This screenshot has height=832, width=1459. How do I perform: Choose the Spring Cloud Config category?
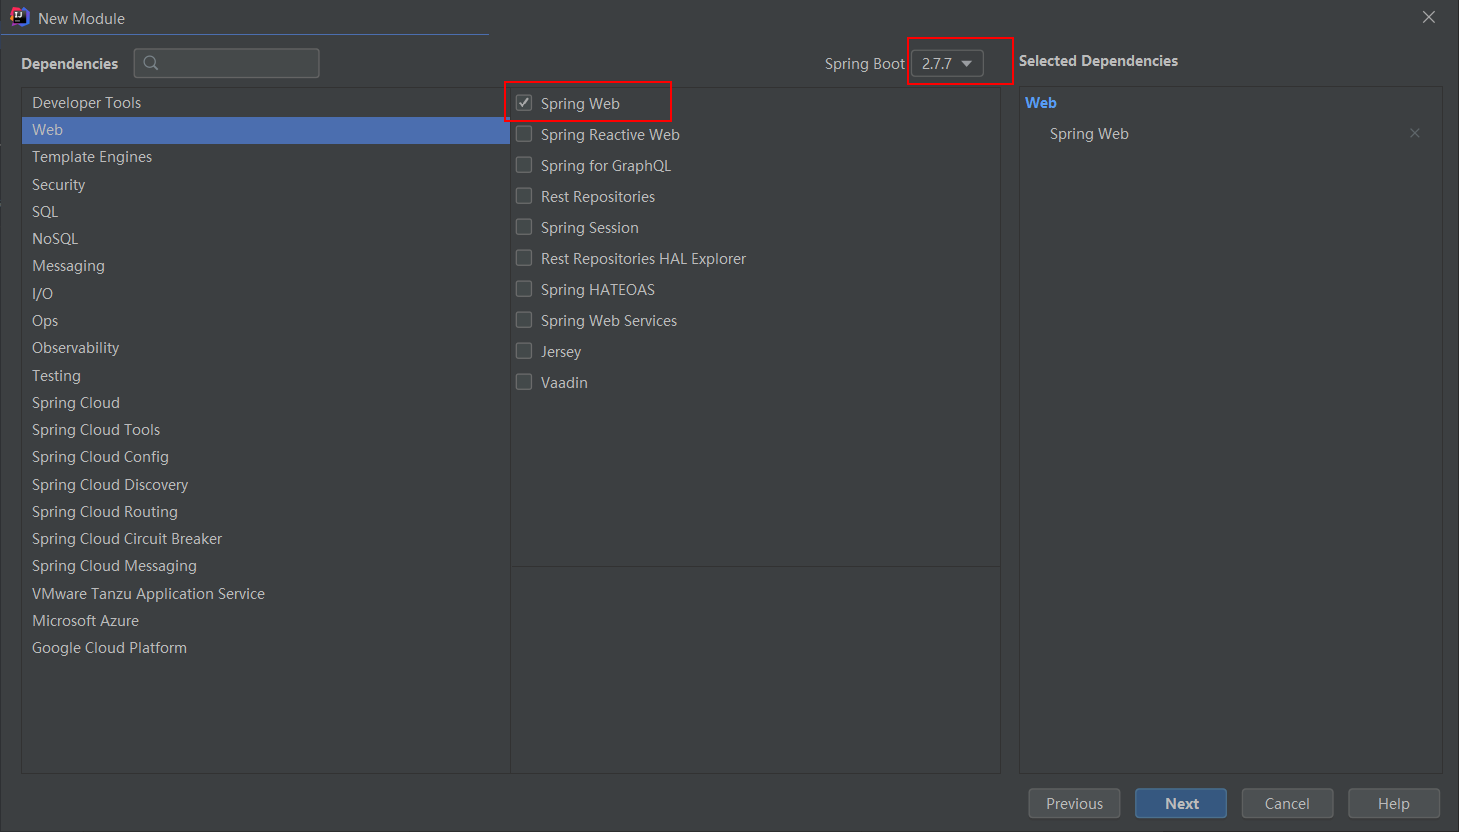click(266, 457)
